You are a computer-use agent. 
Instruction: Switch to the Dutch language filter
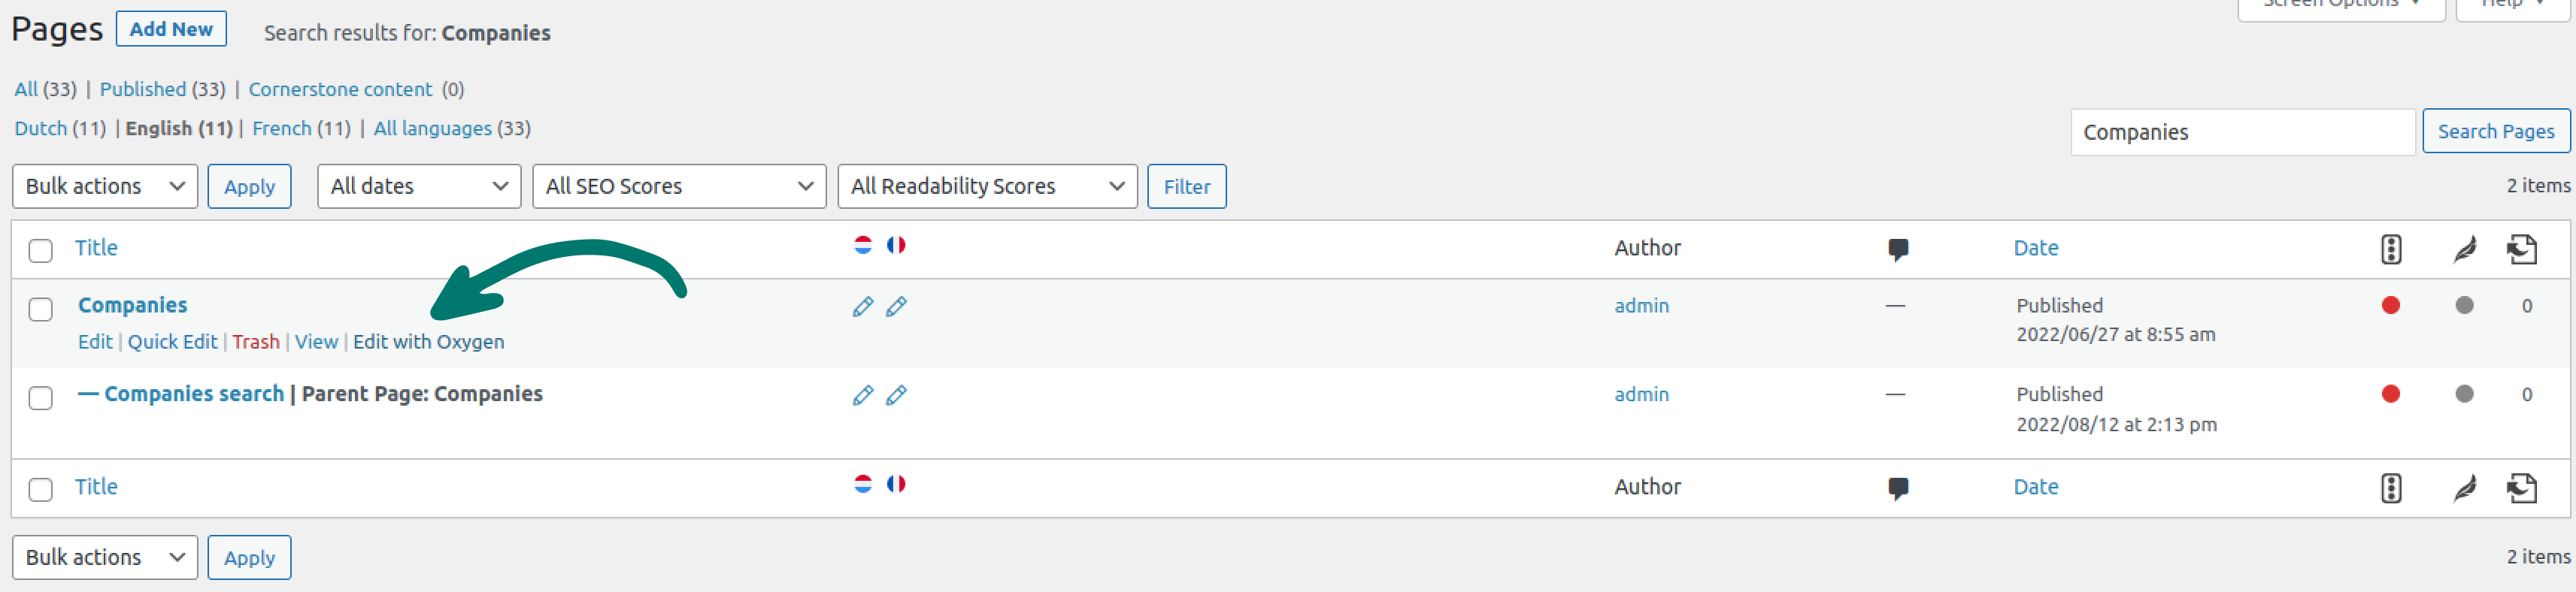pos(41,129)
